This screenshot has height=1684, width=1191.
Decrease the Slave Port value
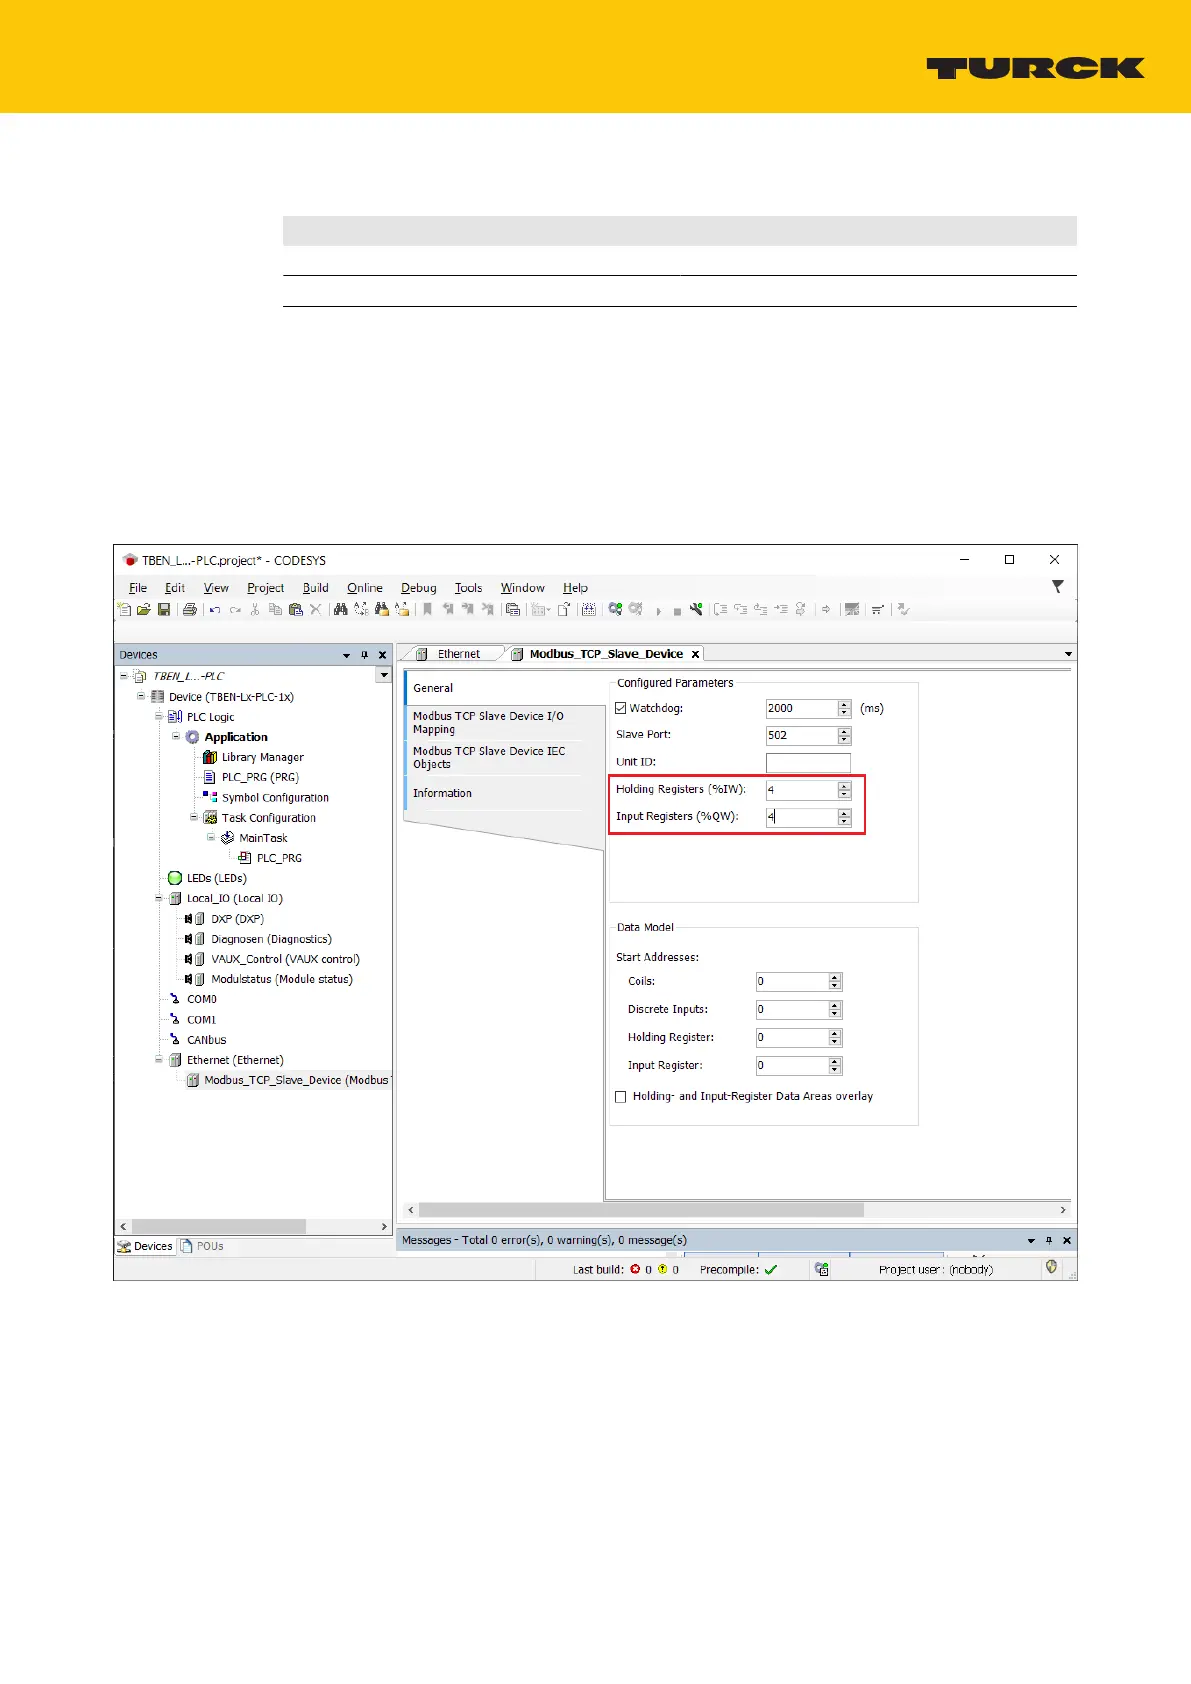(845, 740)
